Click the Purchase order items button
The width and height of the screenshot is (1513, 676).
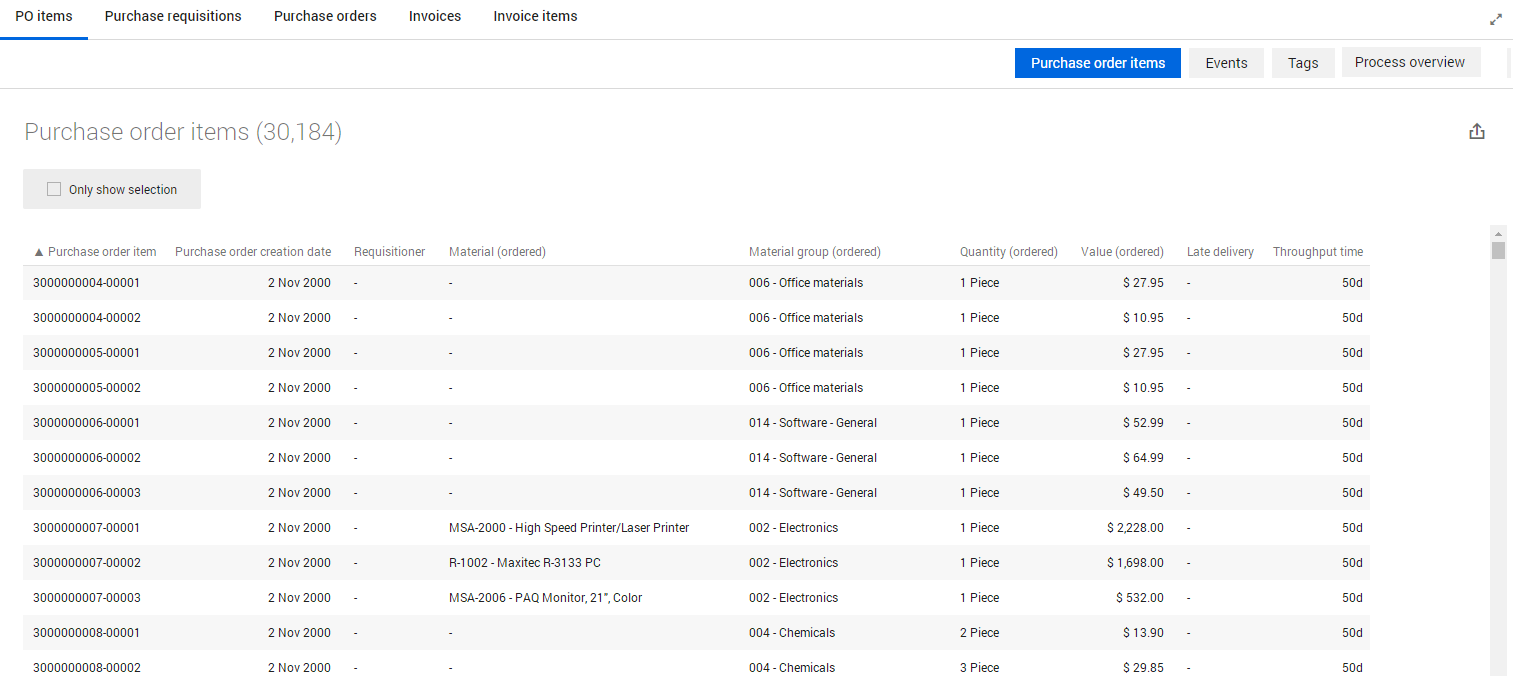pos(1097,63)
